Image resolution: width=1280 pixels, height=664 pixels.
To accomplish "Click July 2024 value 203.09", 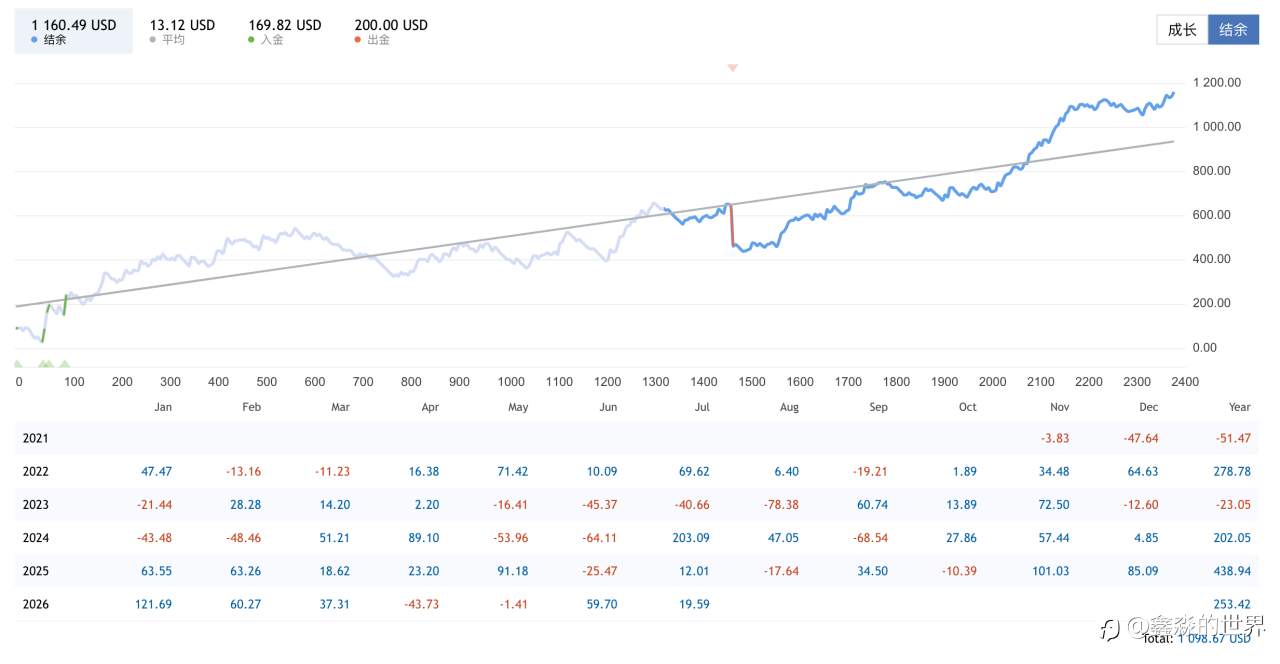I will (691, 538).
